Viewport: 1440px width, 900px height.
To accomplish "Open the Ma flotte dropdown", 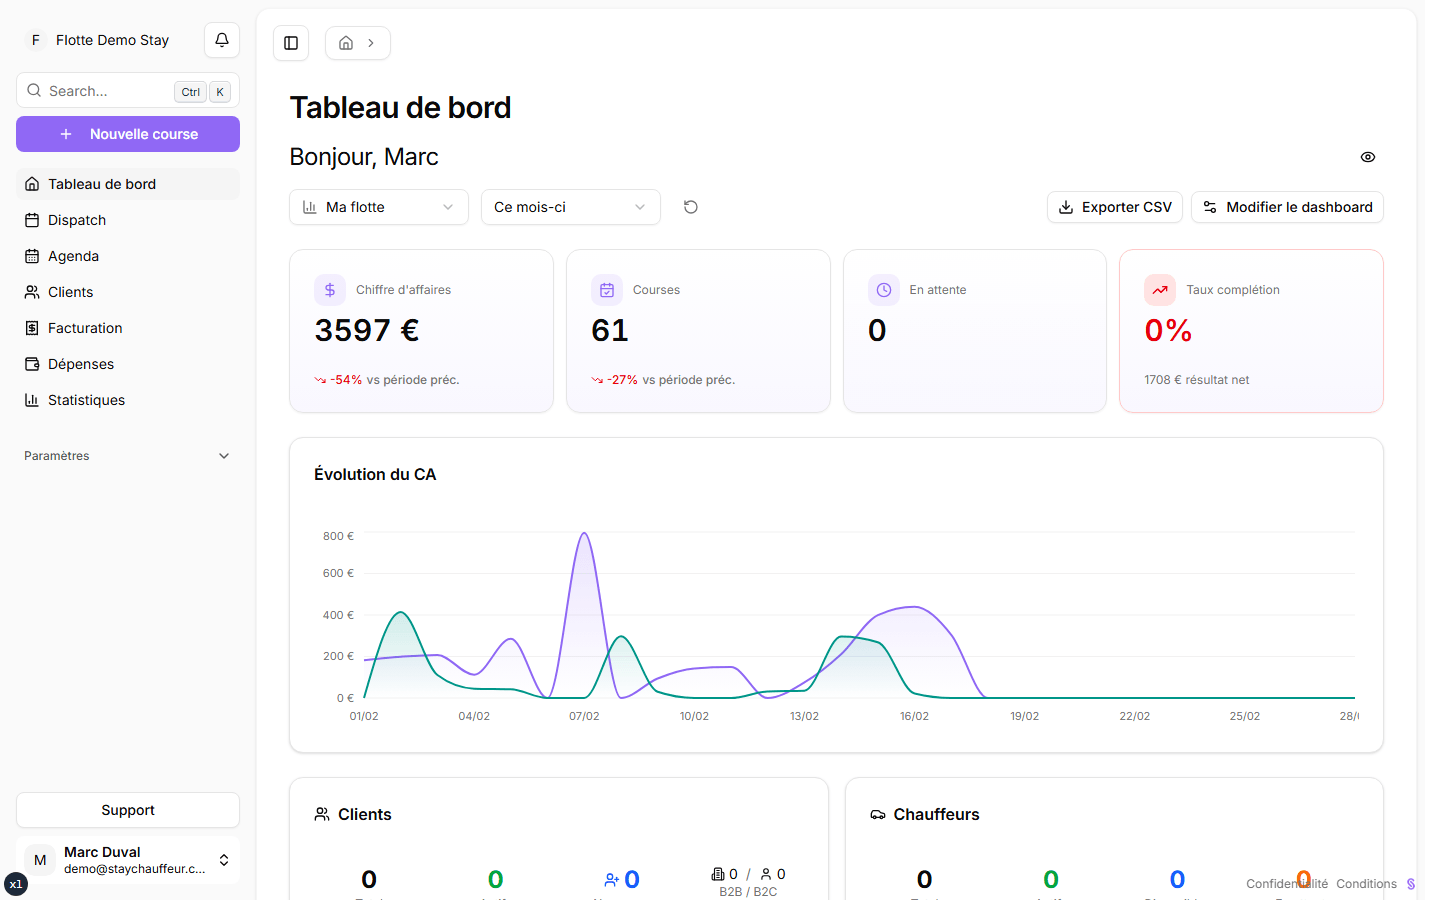I will 378,207.
